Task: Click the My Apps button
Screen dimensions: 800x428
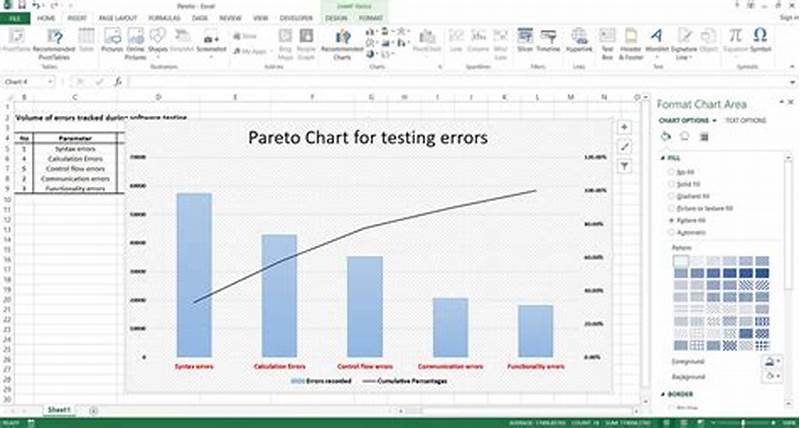Action: (251, 52)
